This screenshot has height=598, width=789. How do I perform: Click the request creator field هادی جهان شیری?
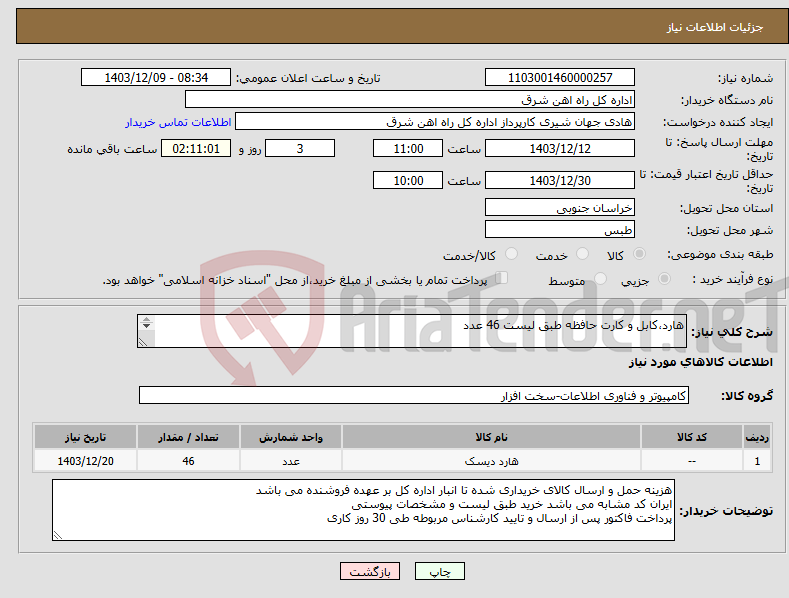435,122
